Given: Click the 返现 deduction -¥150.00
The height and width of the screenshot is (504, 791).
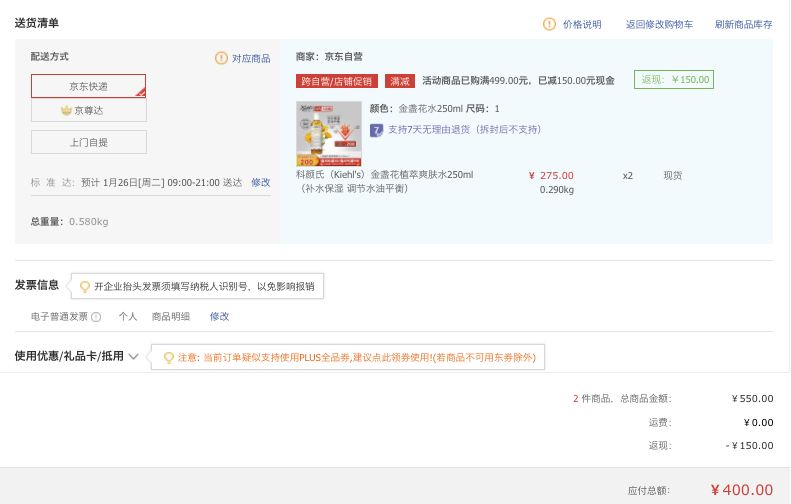Looking at the screenshot, I should point(749,445).
